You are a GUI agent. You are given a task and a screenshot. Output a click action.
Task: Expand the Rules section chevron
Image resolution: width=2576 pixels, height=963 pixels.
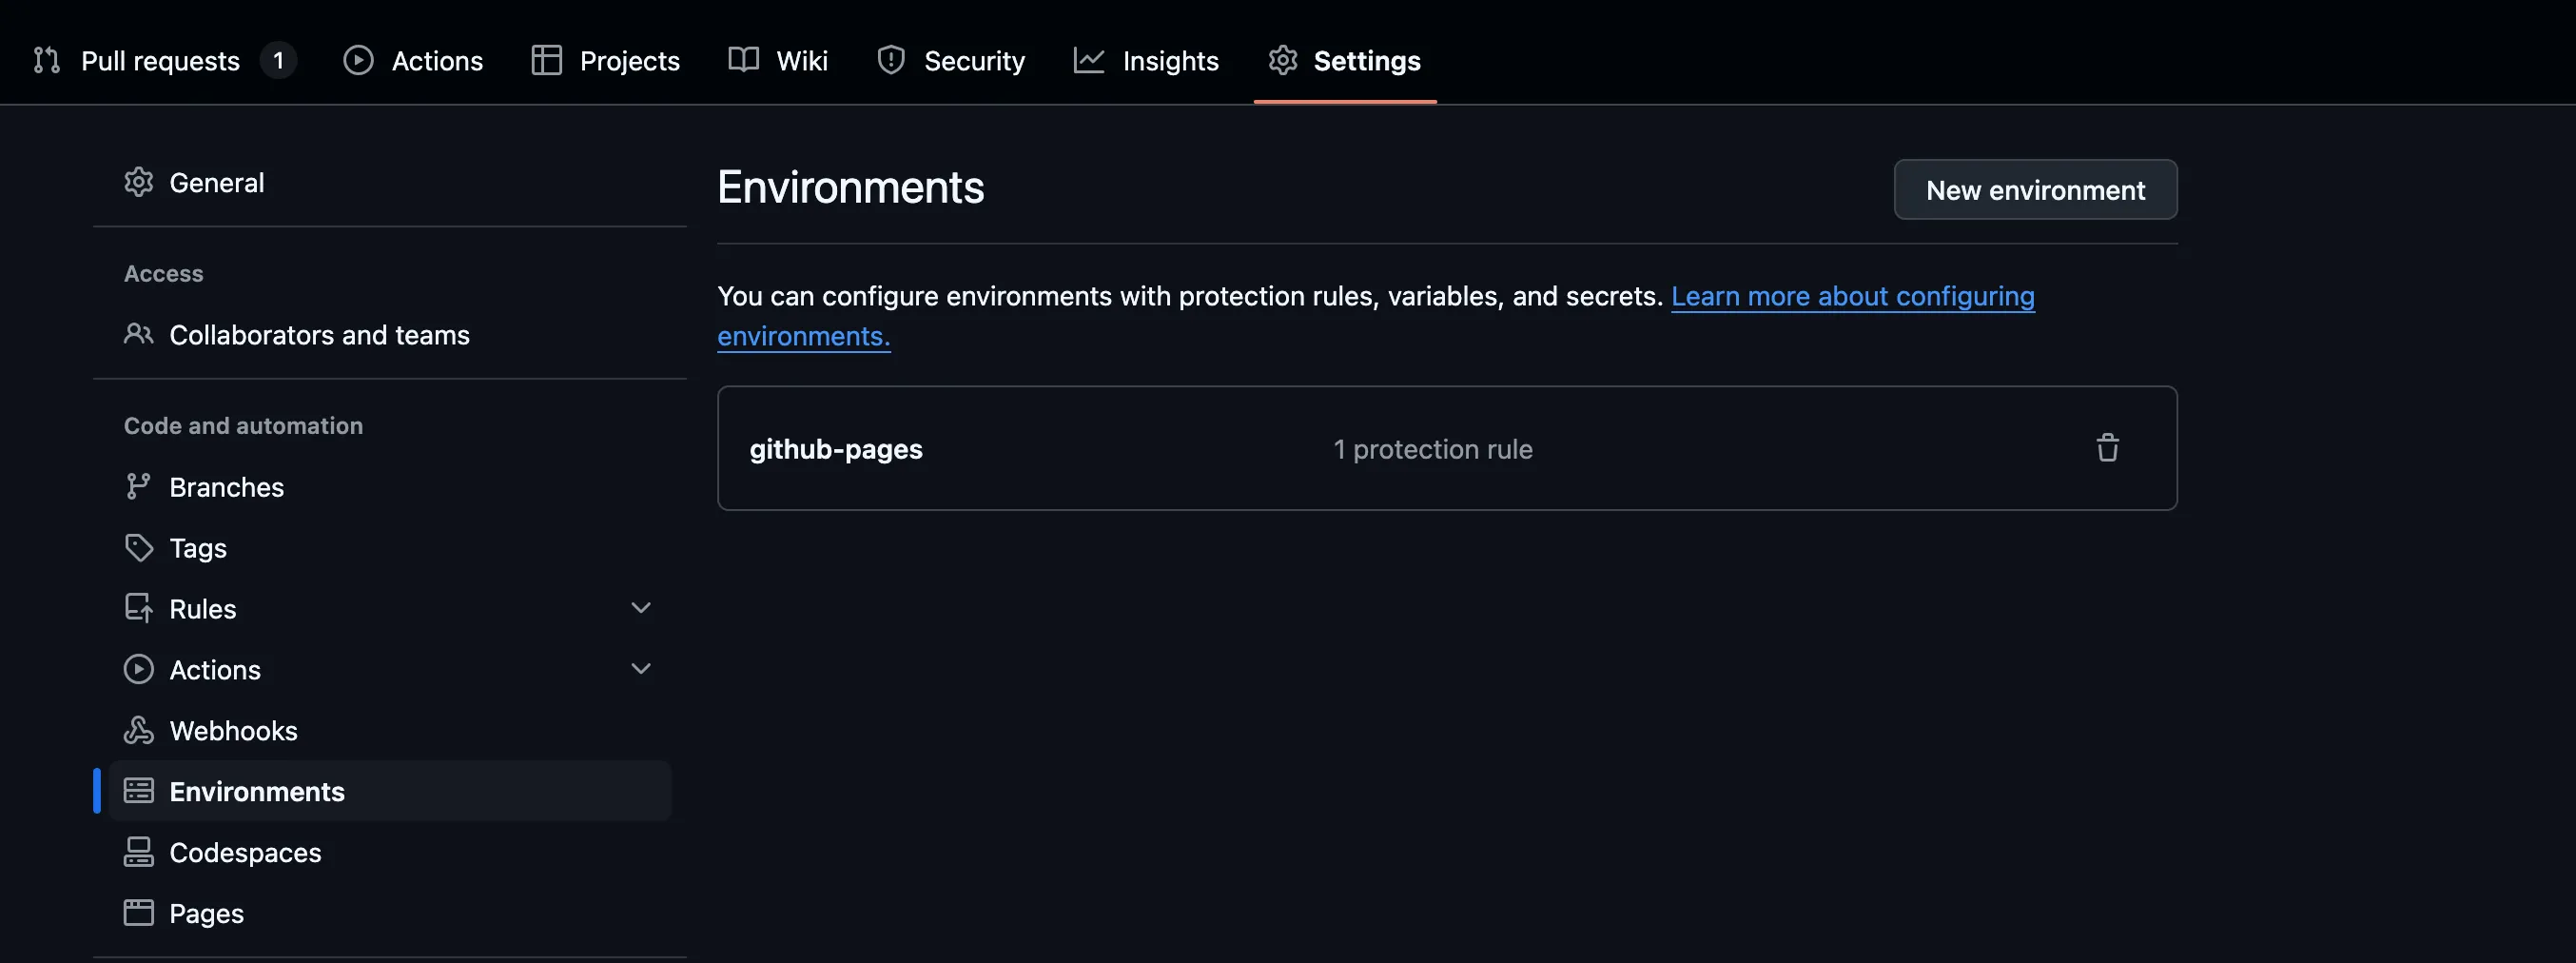coord(641,607)
